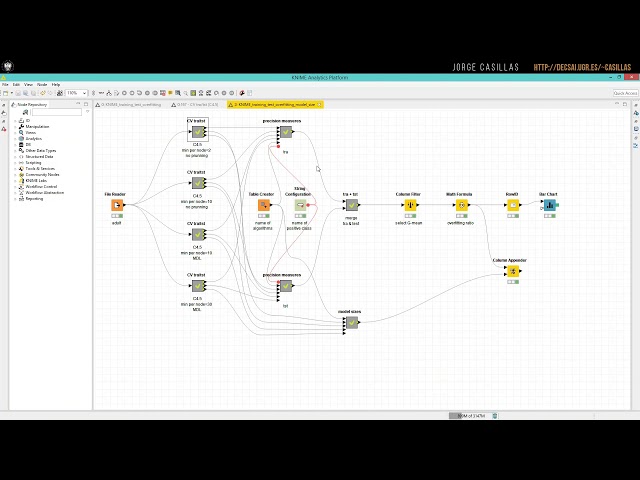Click the yellow annotation toolbar icon
Screen dimensions: 640x480
pos(170,93)
